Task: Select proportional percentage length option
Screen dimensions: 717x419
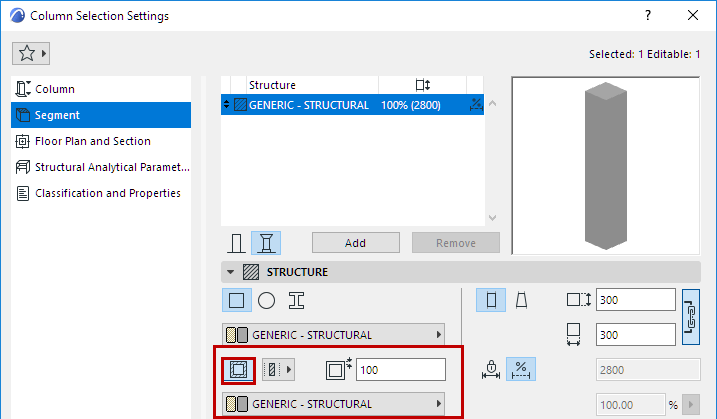Action: pos(521,370)
